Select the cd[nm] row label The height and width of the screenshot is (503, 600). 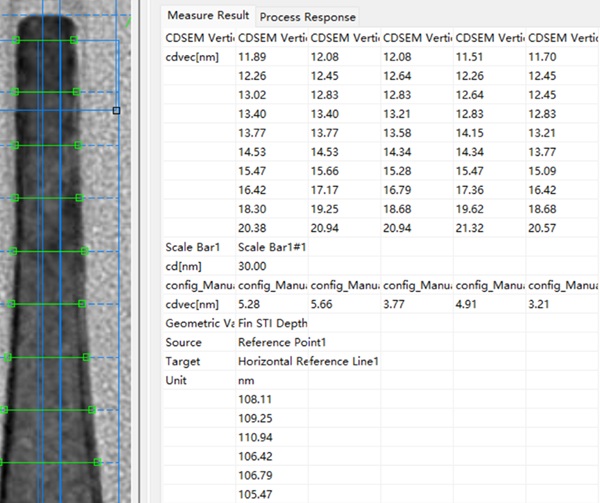click(183, 266)
